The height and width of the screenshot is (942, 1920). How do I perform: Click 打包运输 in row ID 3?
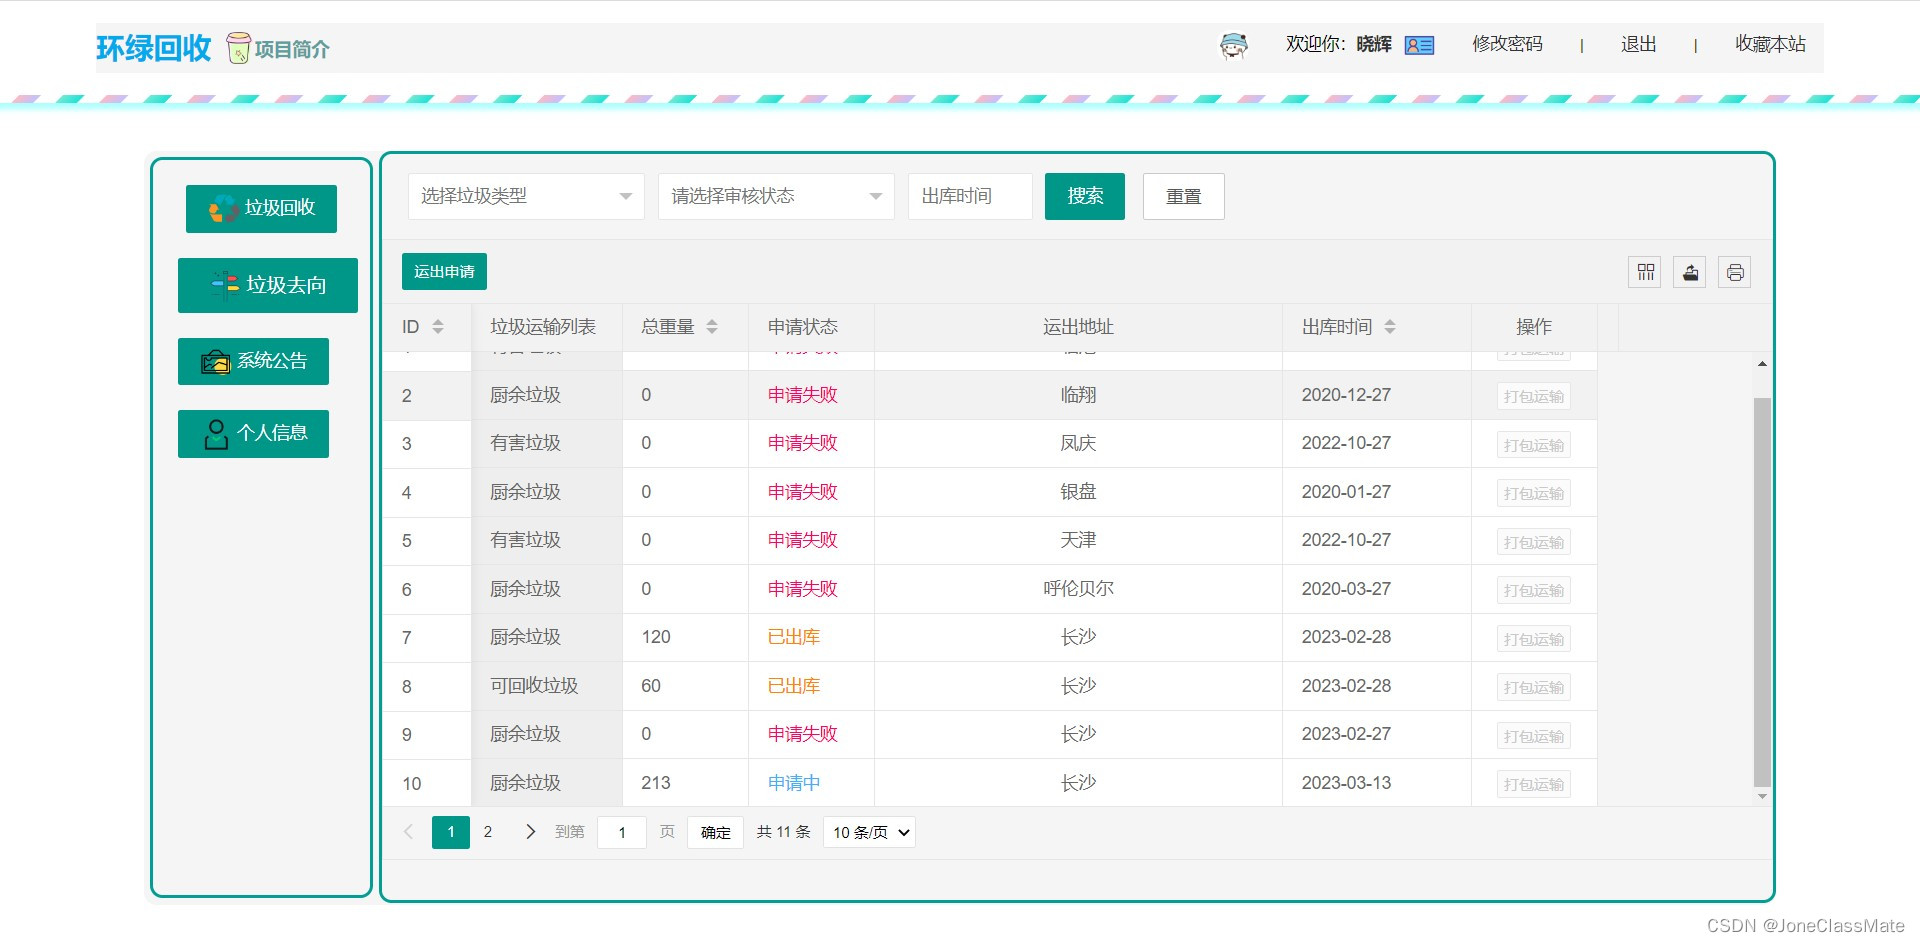point(1534,445)
